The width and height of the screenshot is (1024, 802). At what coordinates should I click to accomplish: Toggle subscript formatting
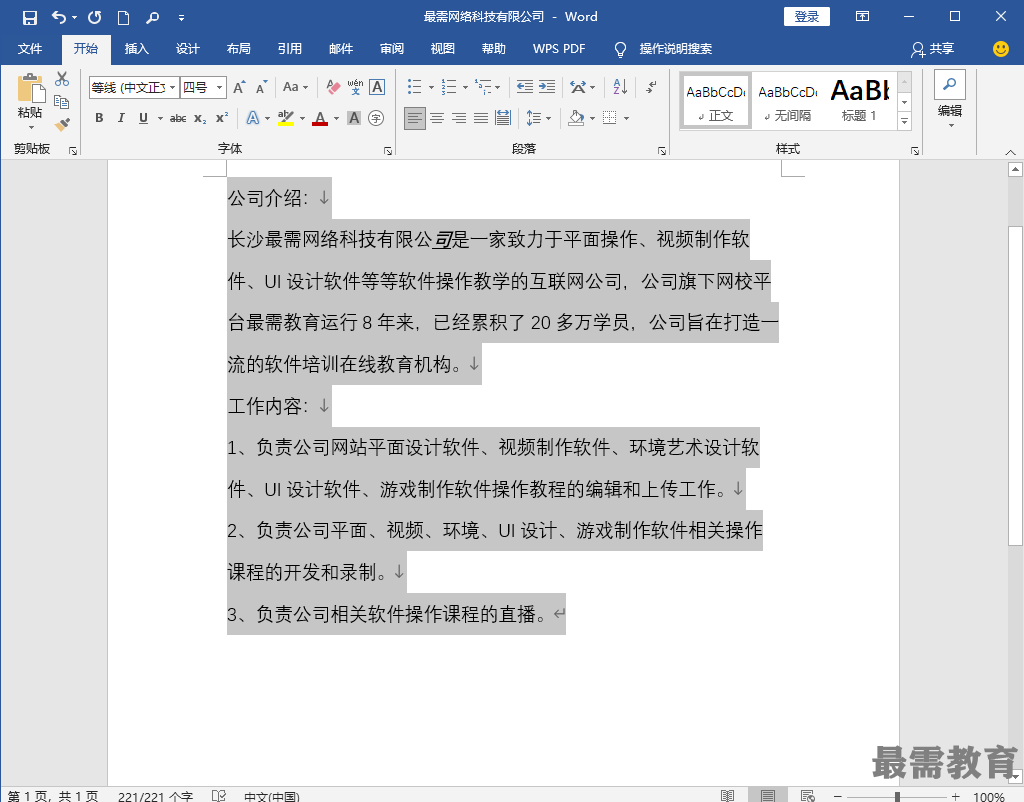200,118
